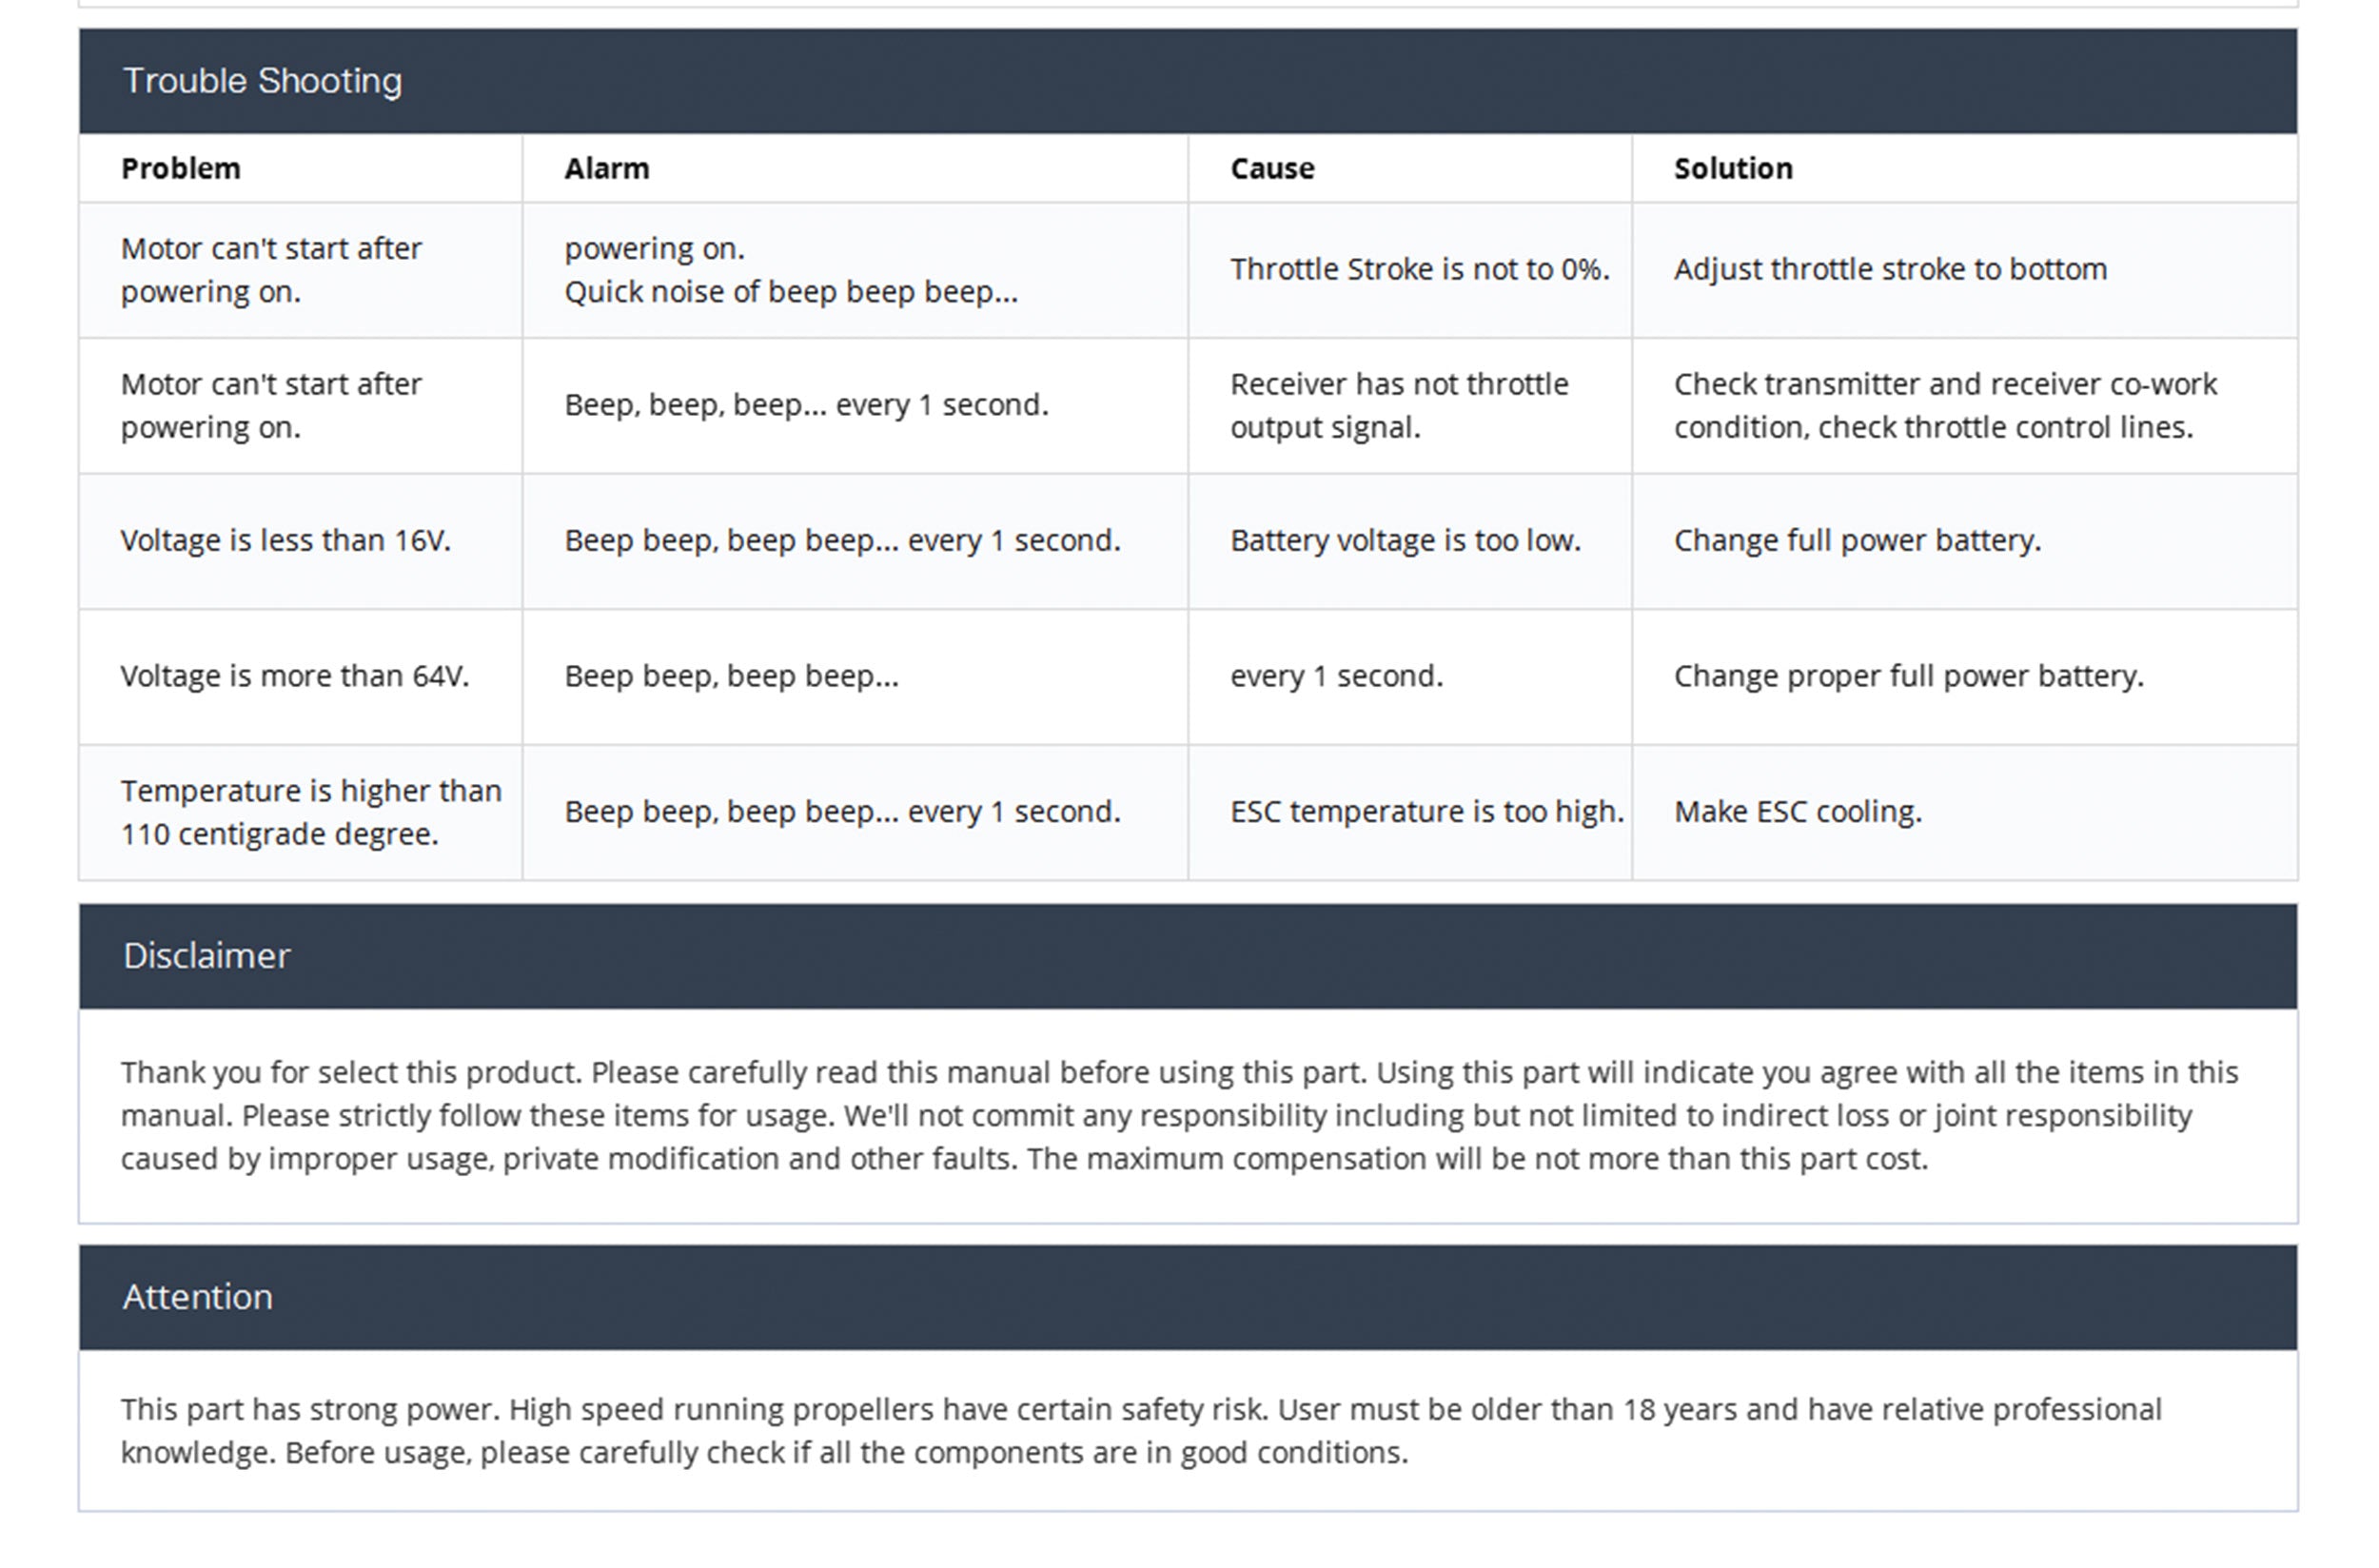This screenshot has width=2379, height=1568.
Task: Click the 'Adjust throttle stroke to bottom' cell
Action: (x=1890, y=270)
